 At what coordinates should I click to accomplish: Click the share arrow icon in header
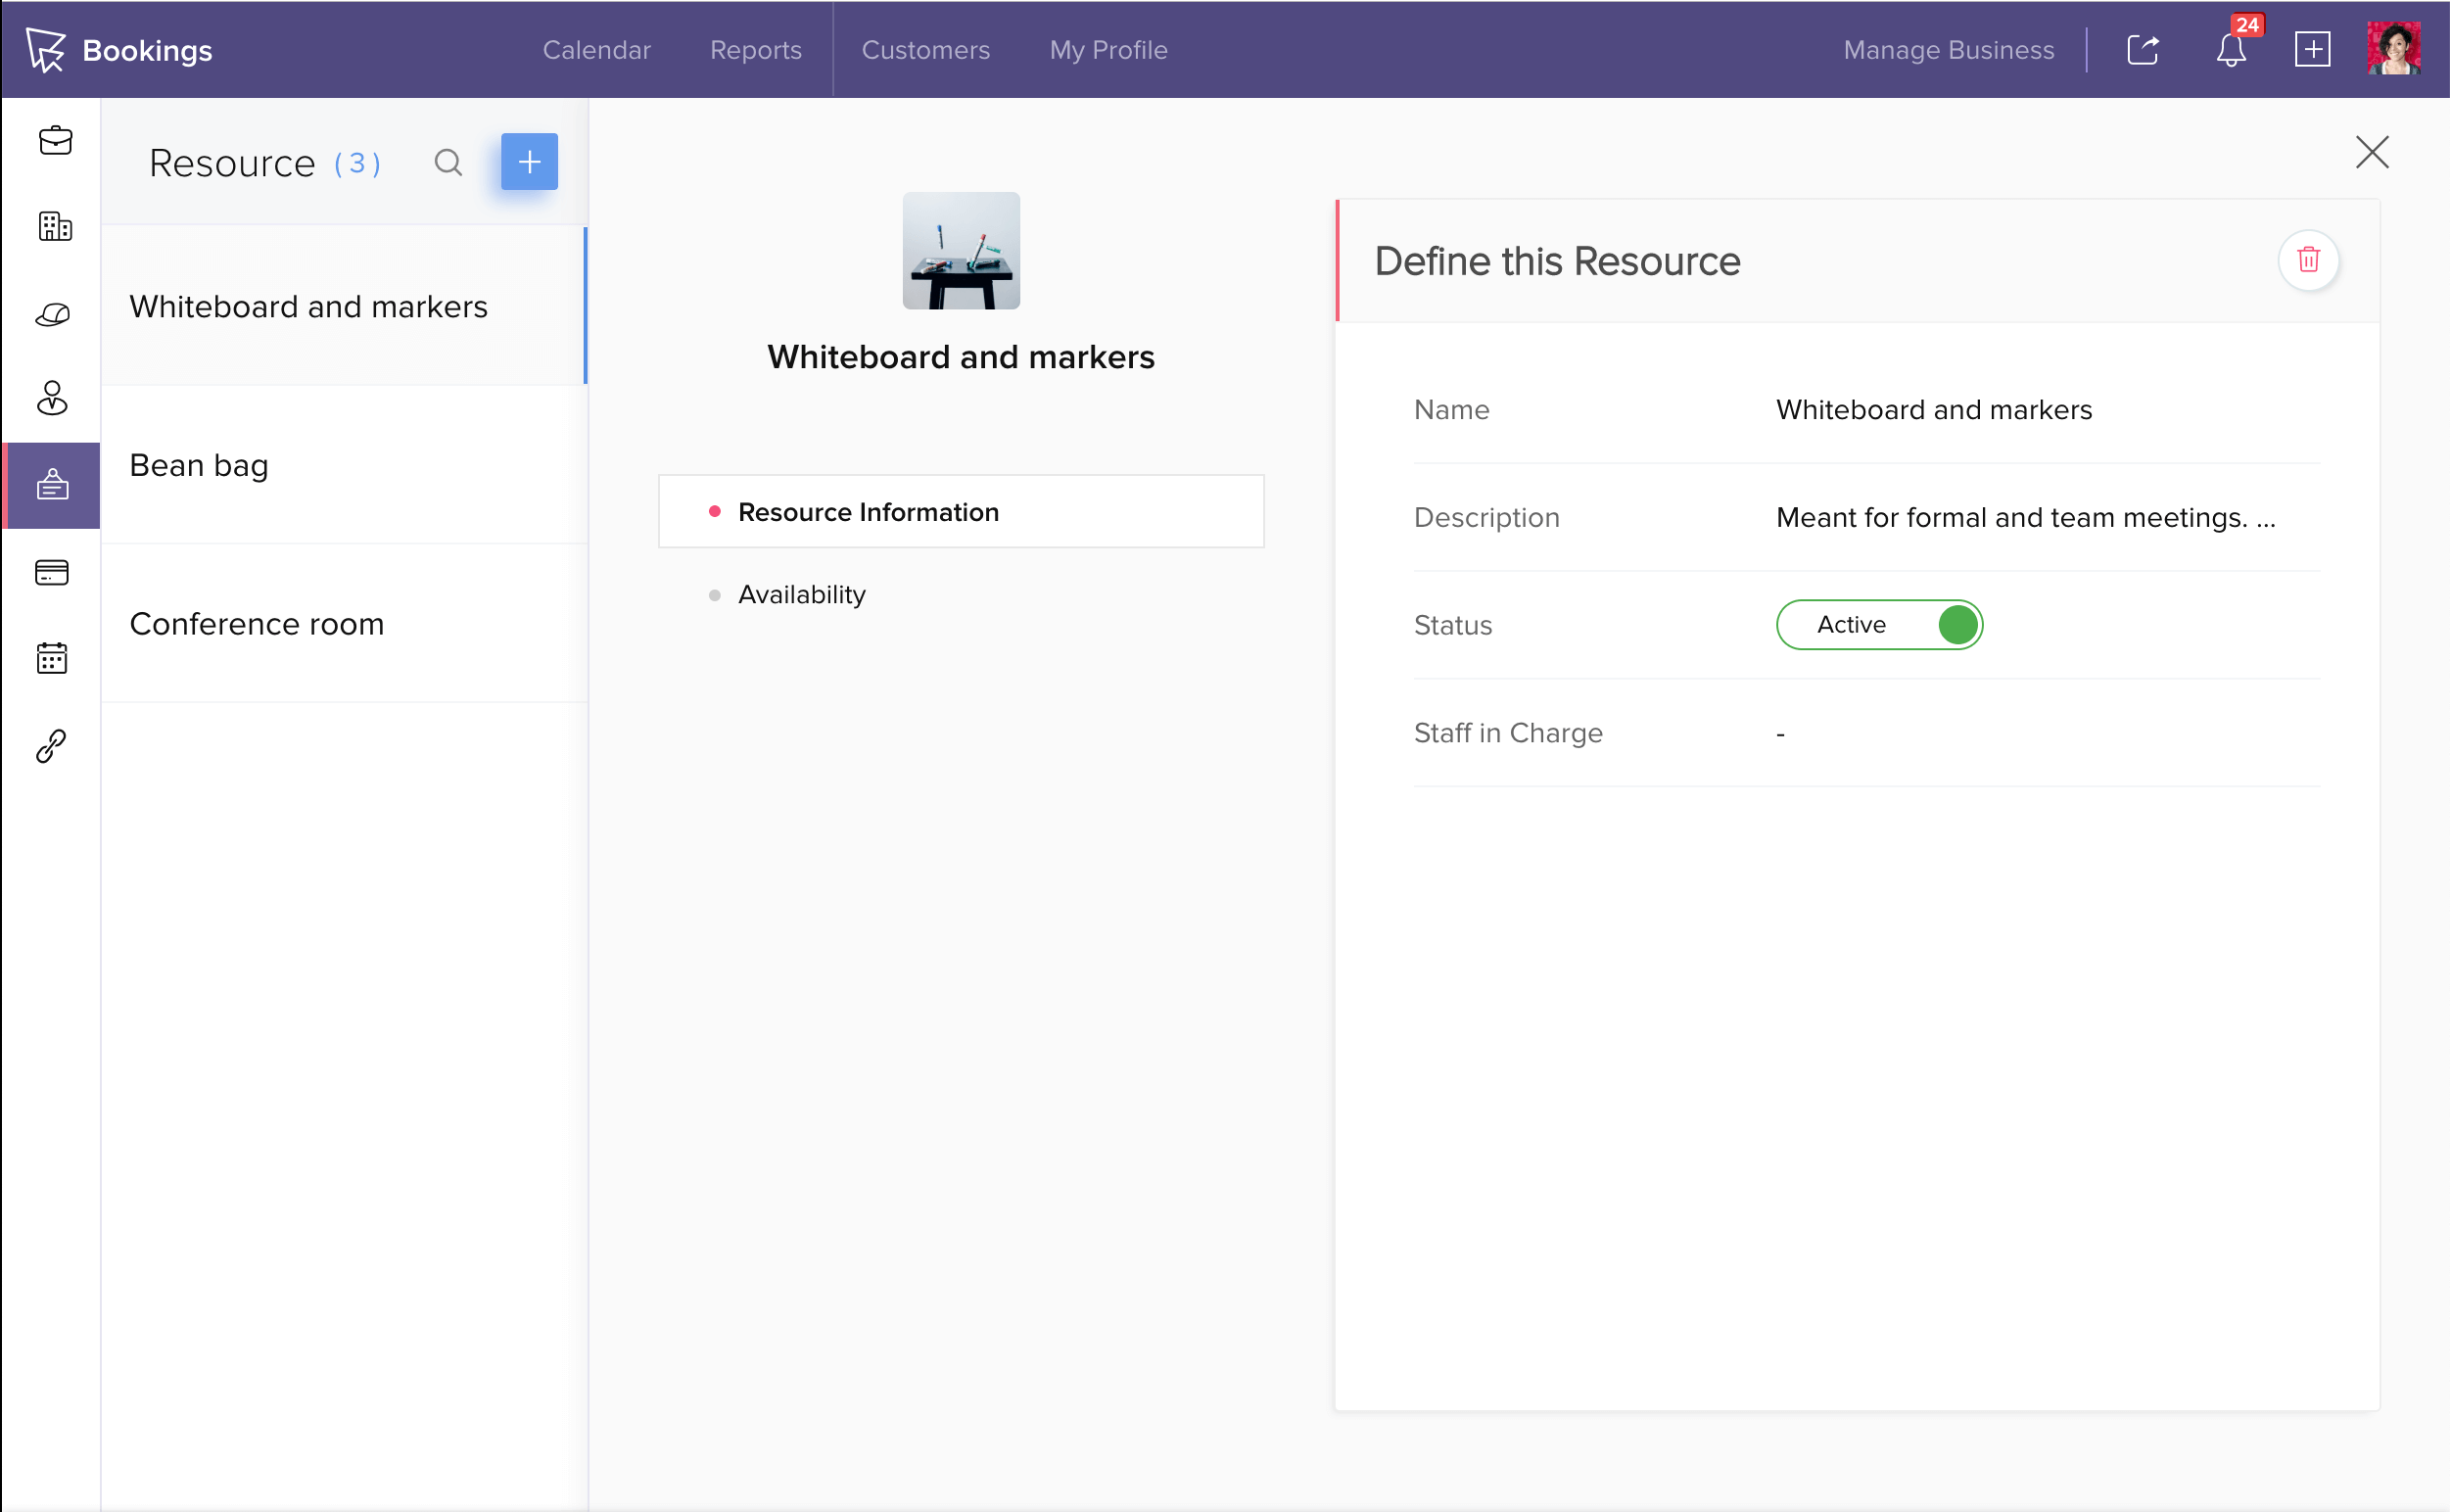tap(2142, 50)
